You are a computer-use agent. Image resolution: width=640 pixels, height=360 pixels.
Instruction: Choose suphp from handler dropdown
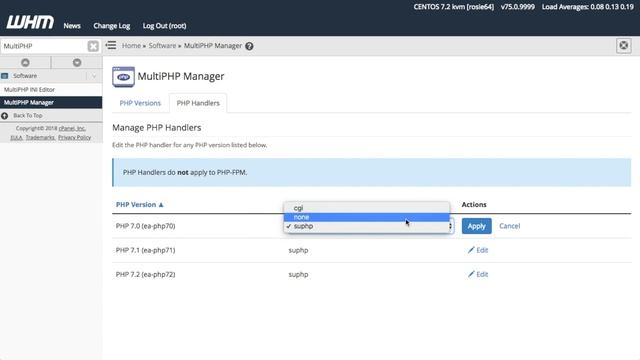[x=367, y=226]
